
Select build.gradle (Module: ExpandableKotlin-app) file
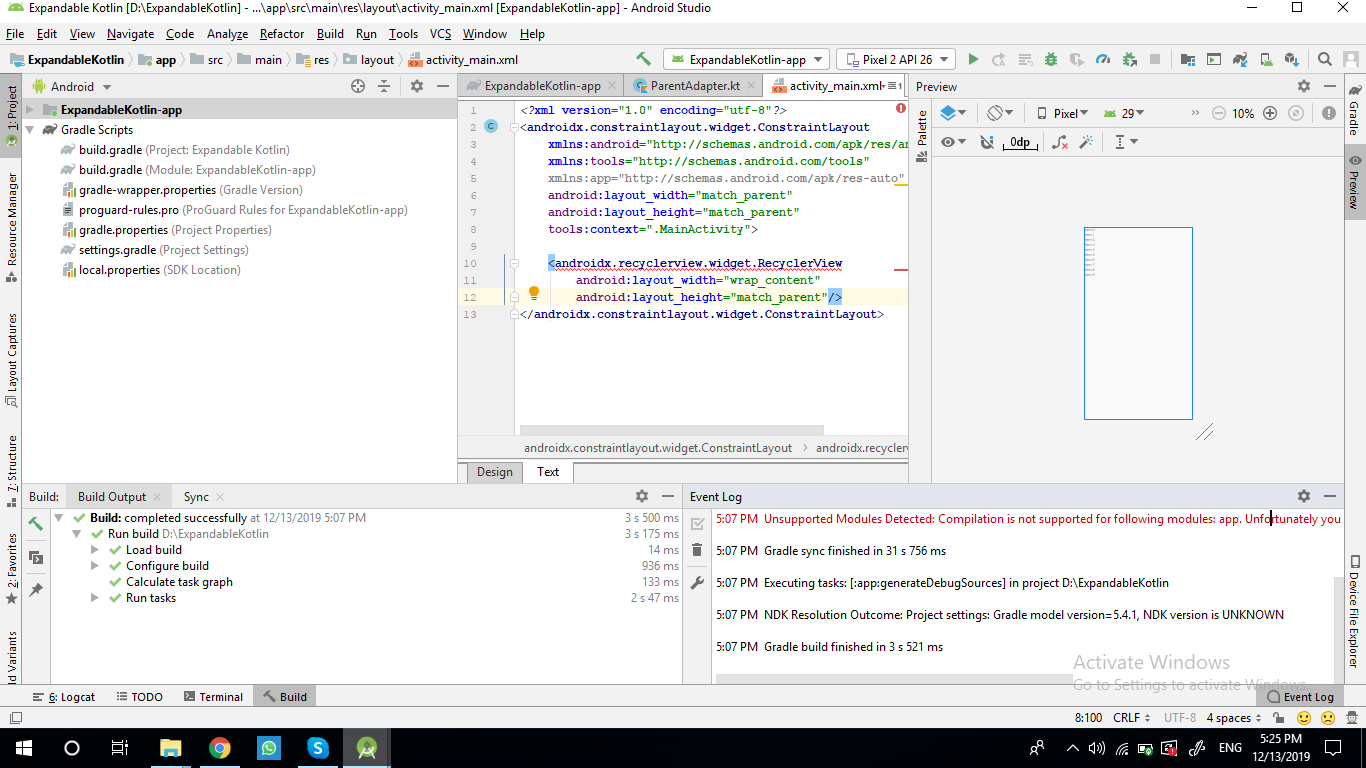196,170
